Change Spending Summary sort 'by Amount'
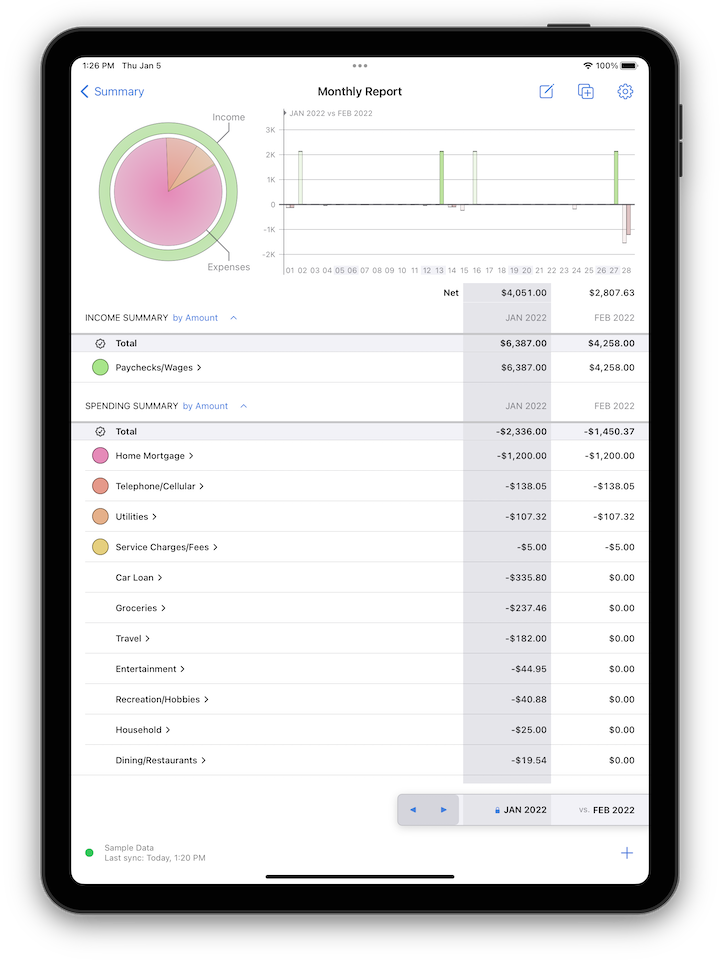The image size is (720, 969). point(205,406)
